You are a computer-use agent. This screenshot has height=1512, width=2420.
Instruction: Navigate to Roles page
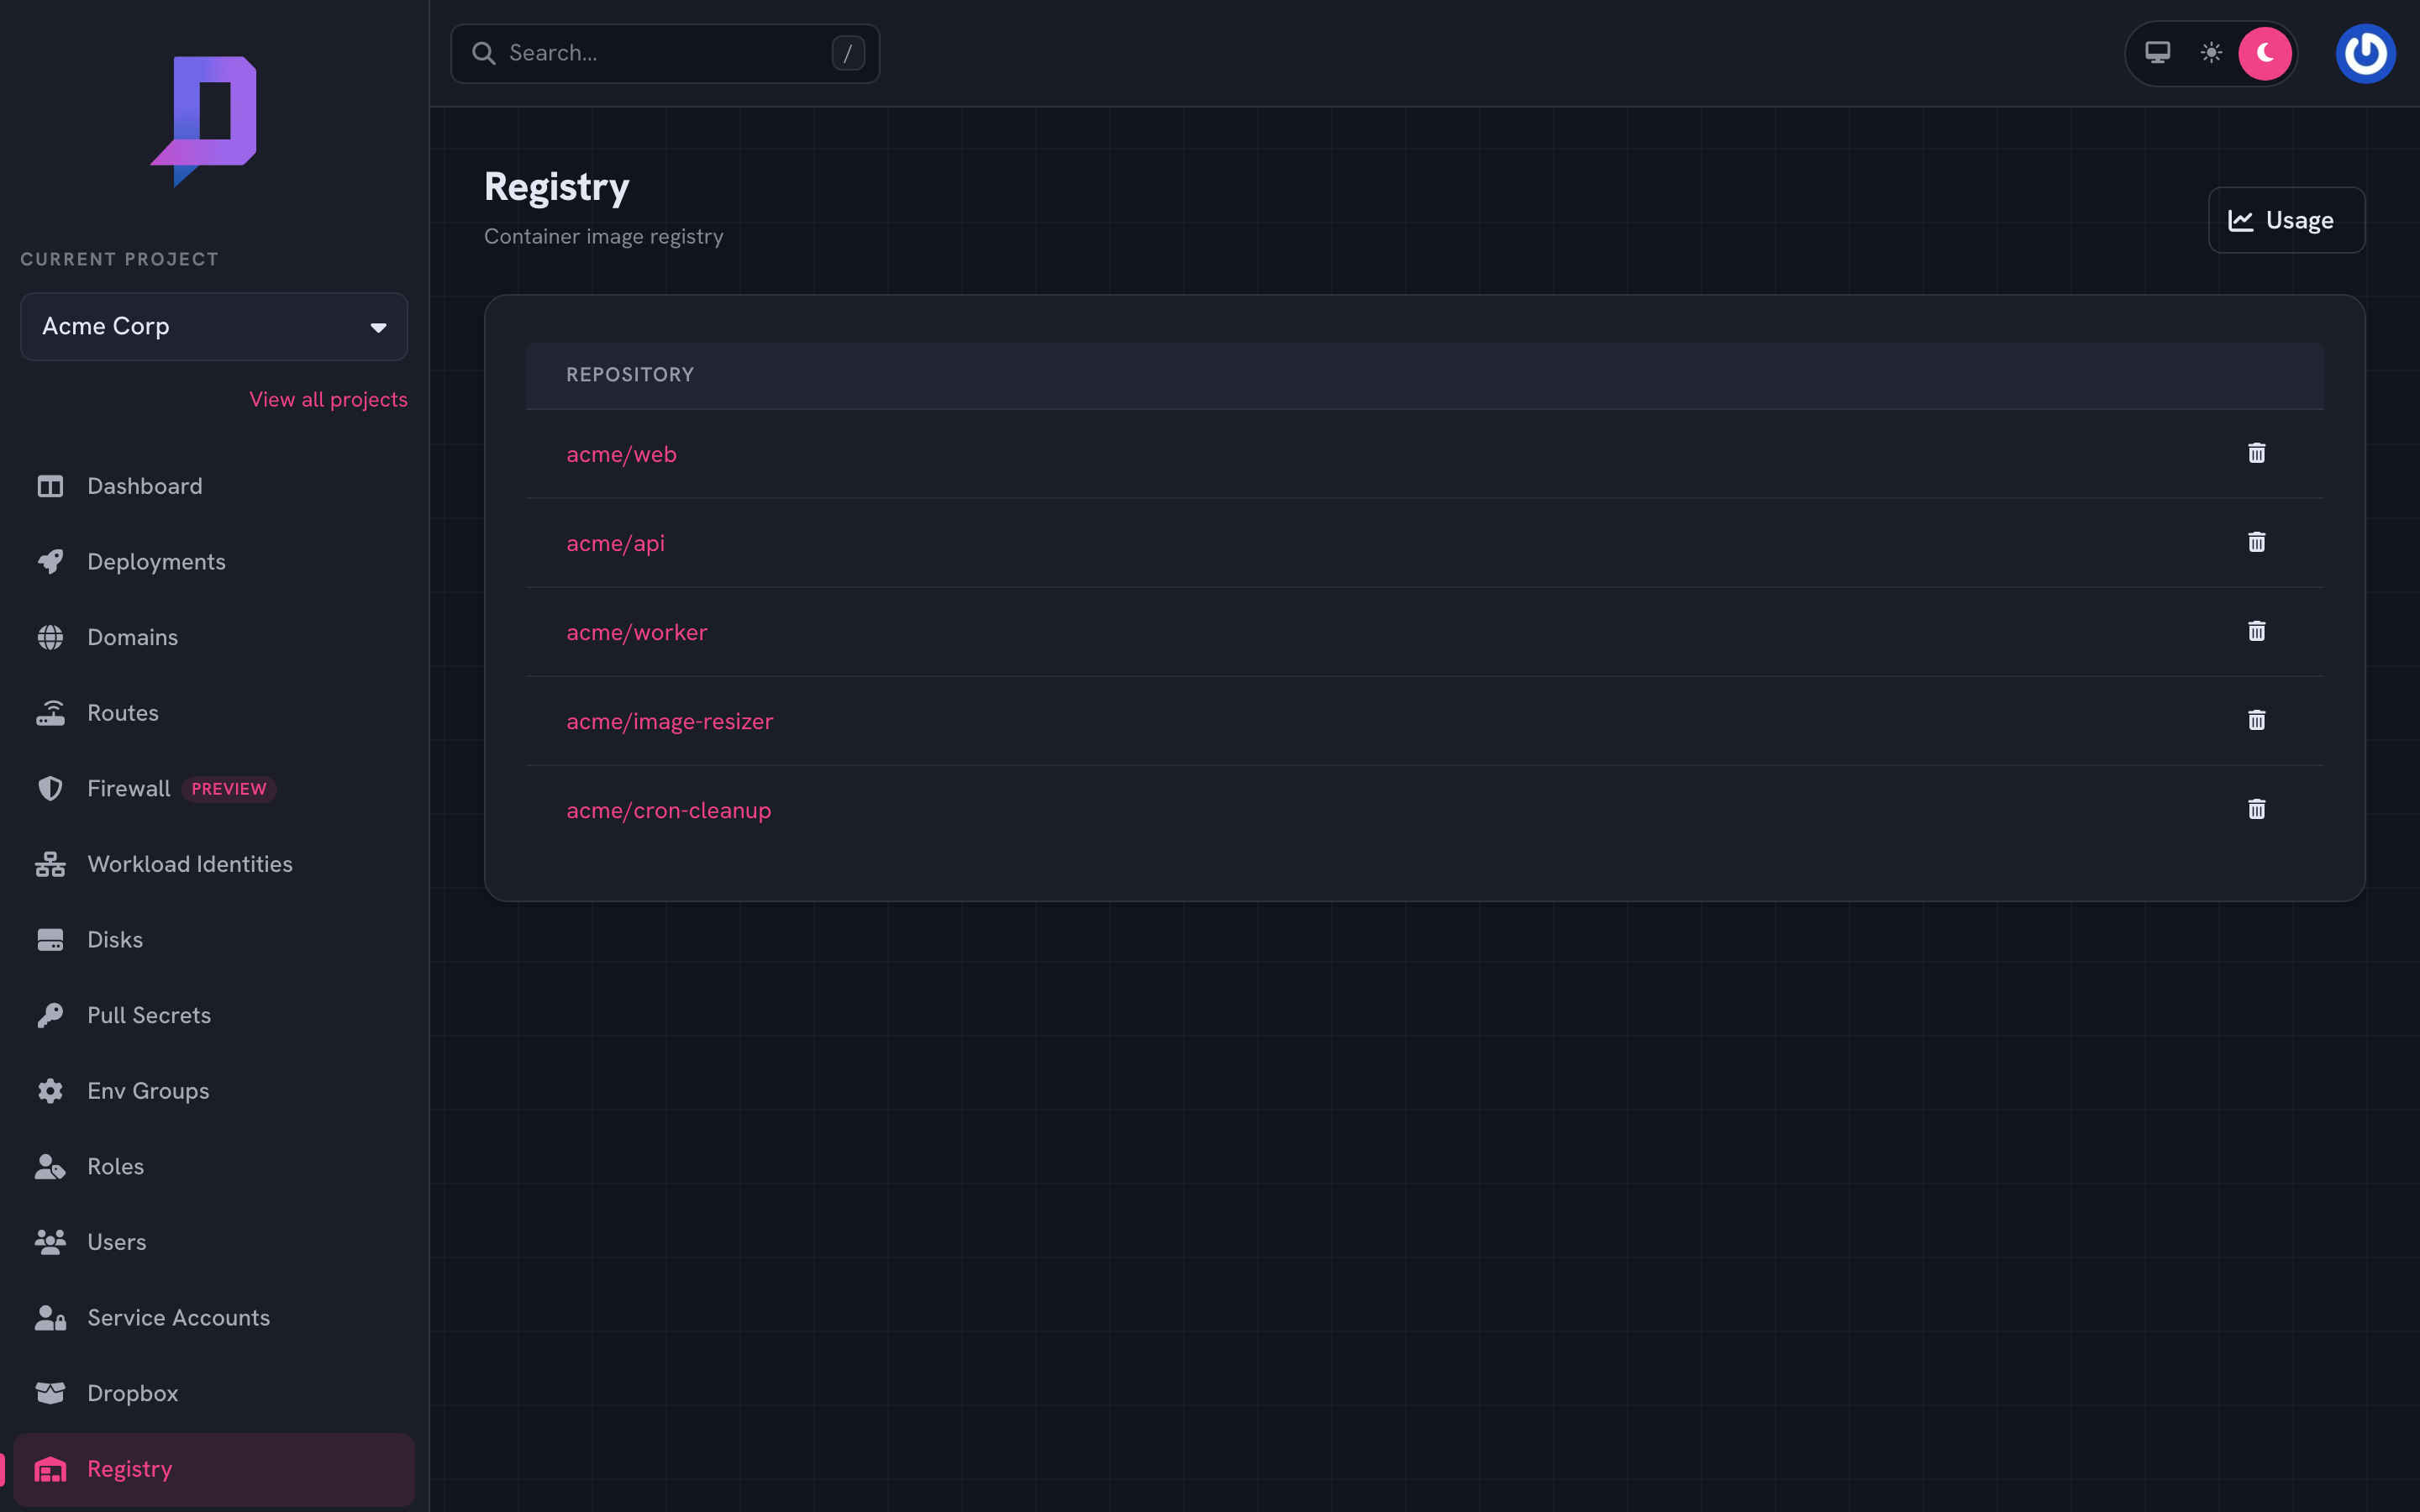[213, 1167]
